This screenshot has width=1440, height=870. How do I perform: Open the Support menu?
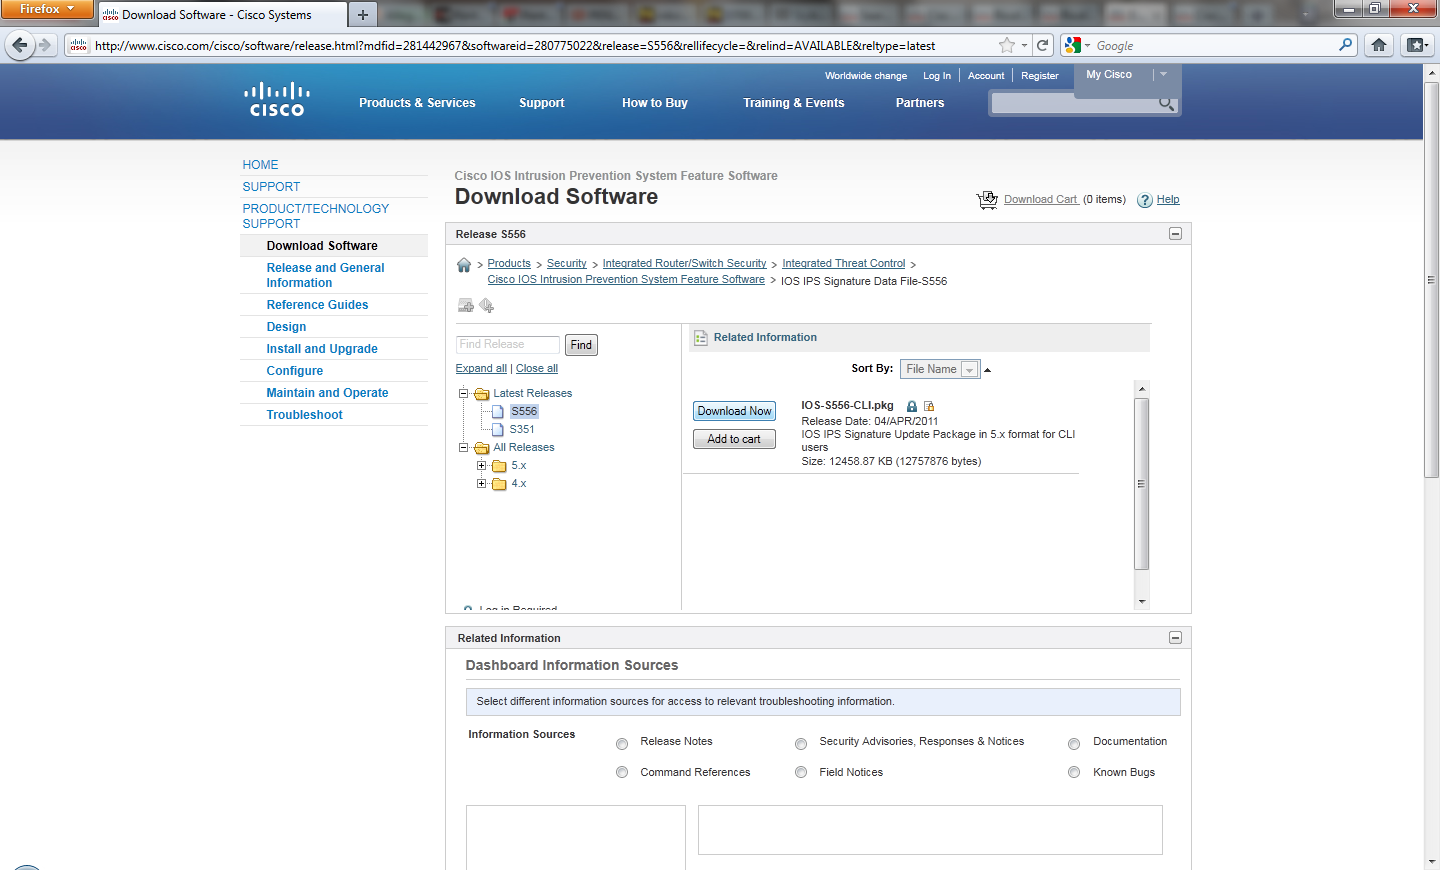tap(542, 103)
